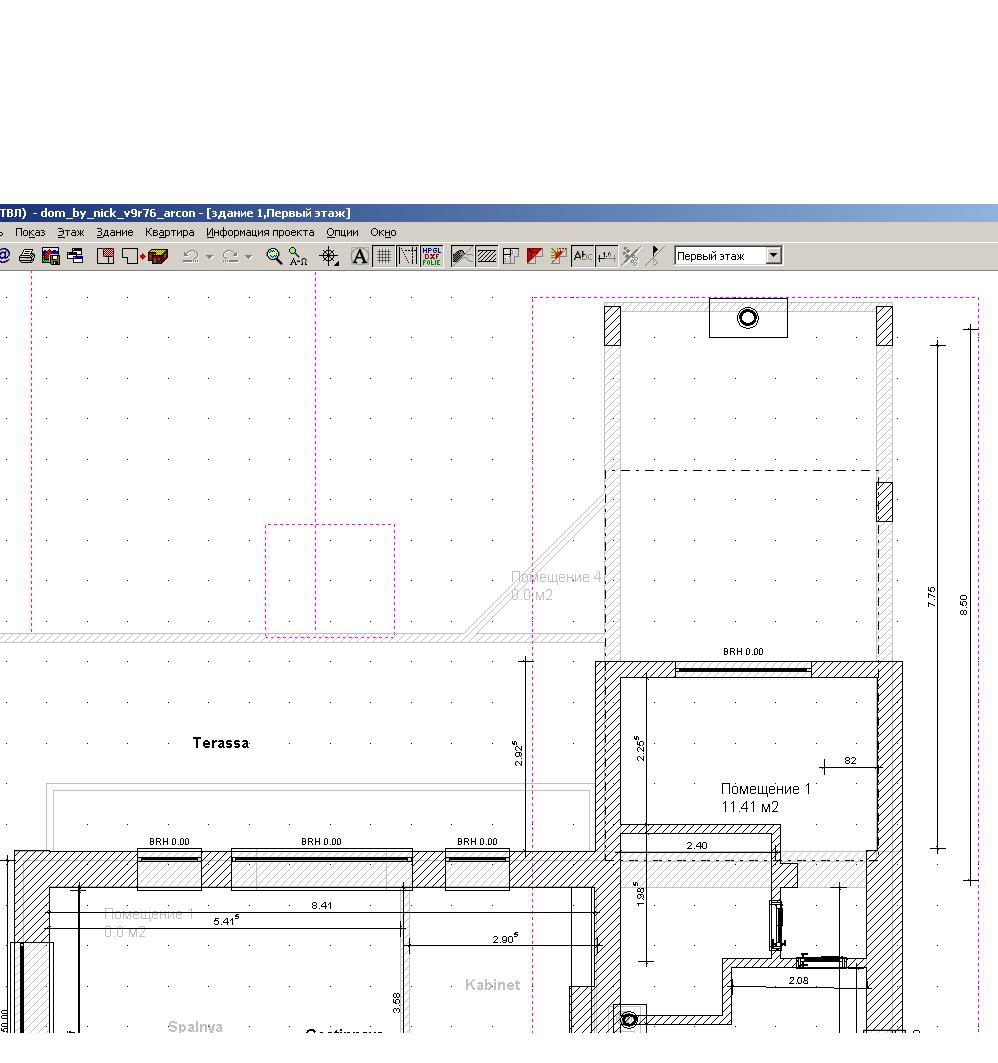This screenshot has height=1063, width=998.
Task: Open the Здание menu
Action: coord(115,233)
